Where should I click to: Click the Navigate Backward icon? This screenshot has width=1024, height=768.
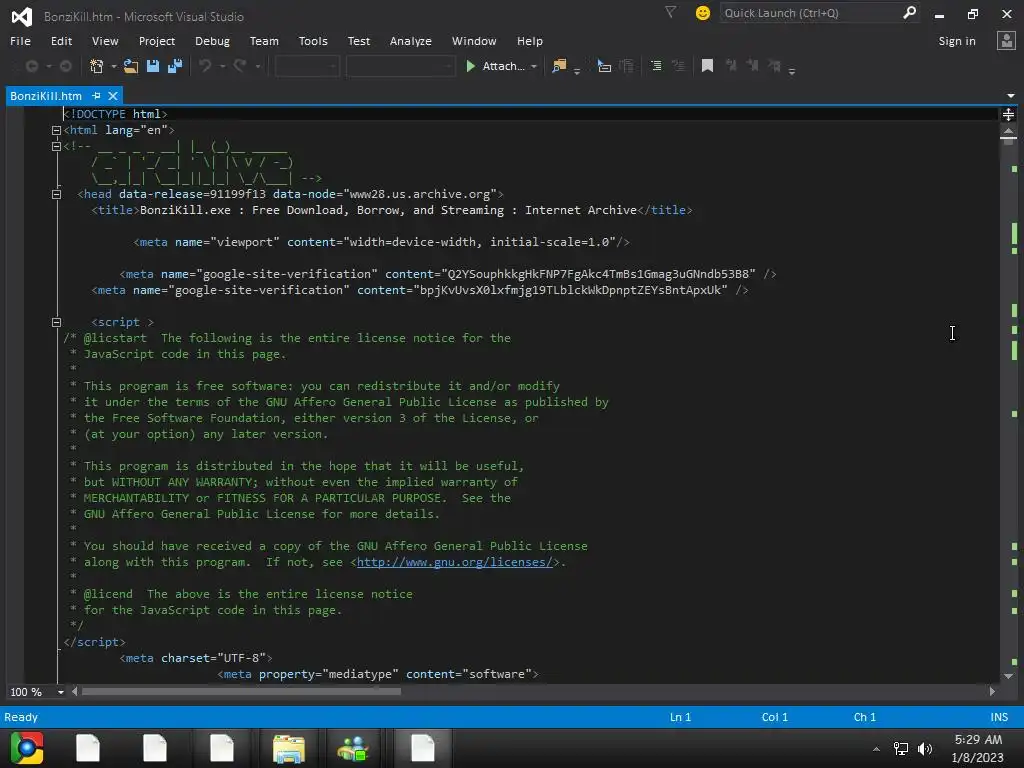coord(31,66)
